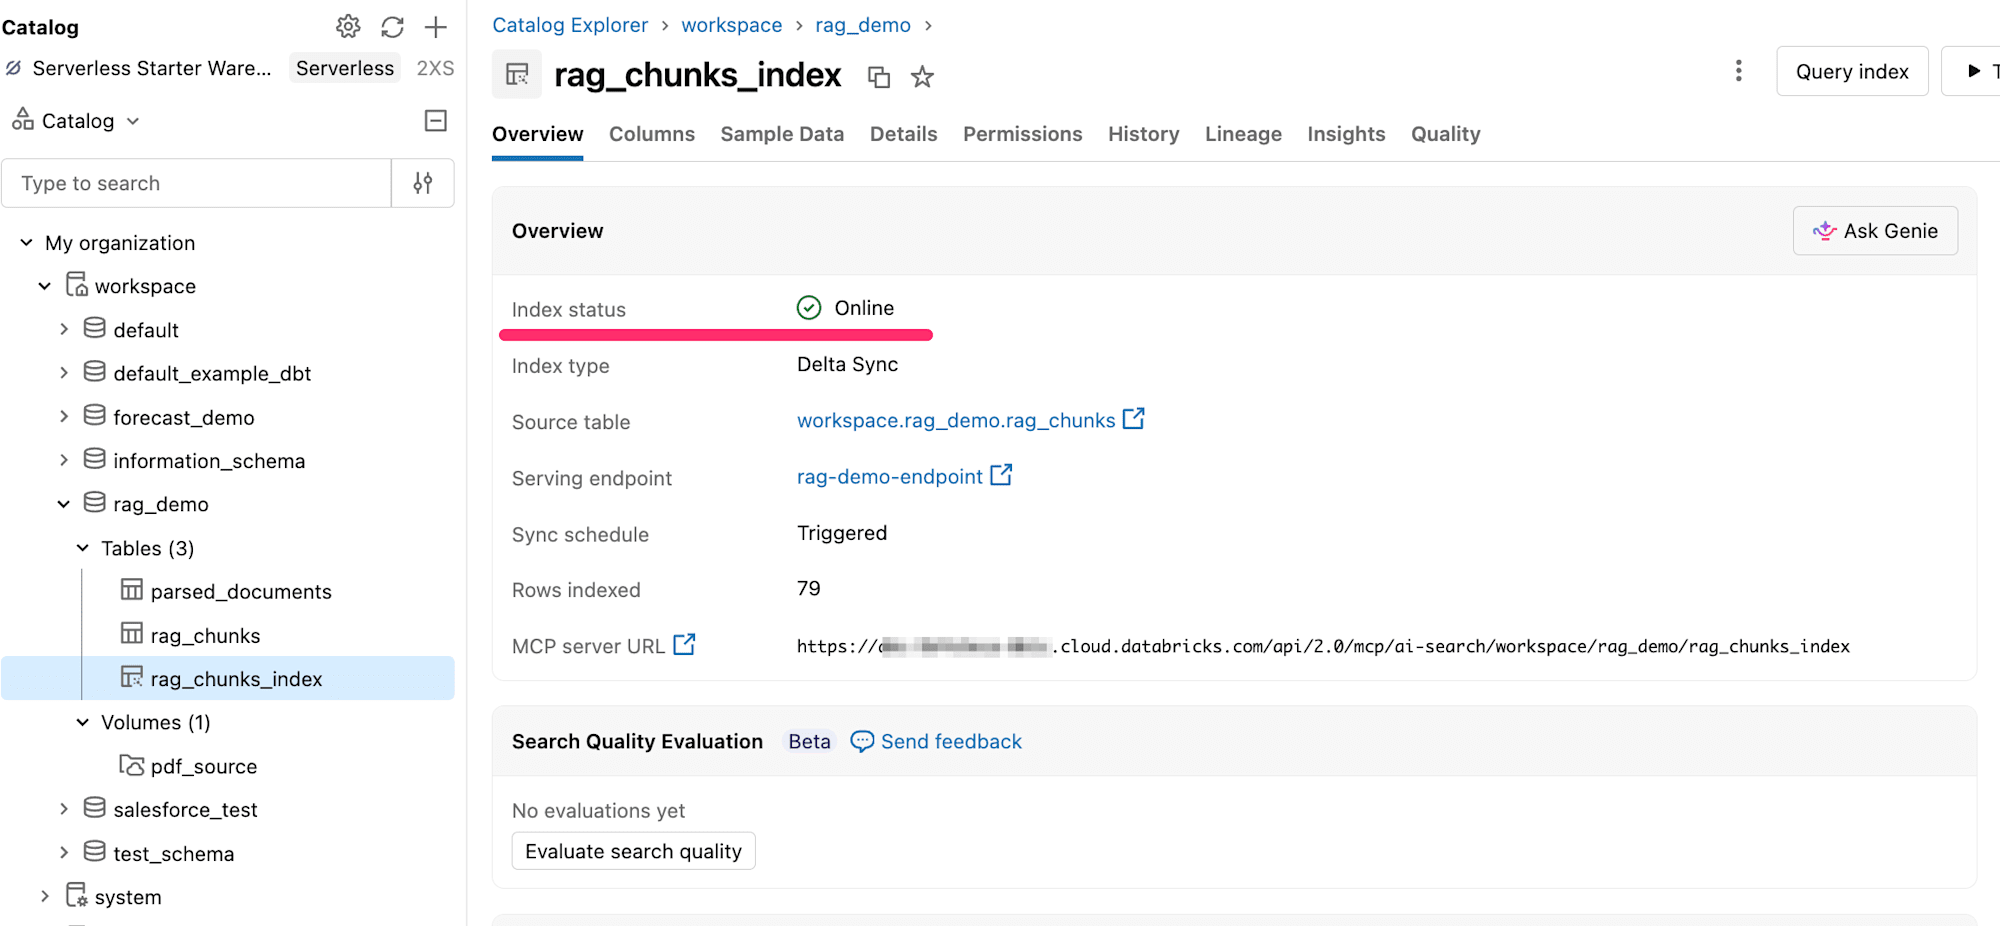Focus the Type to search field
This screenshot has height=926, width=2000.
click(x=196, y=183)
